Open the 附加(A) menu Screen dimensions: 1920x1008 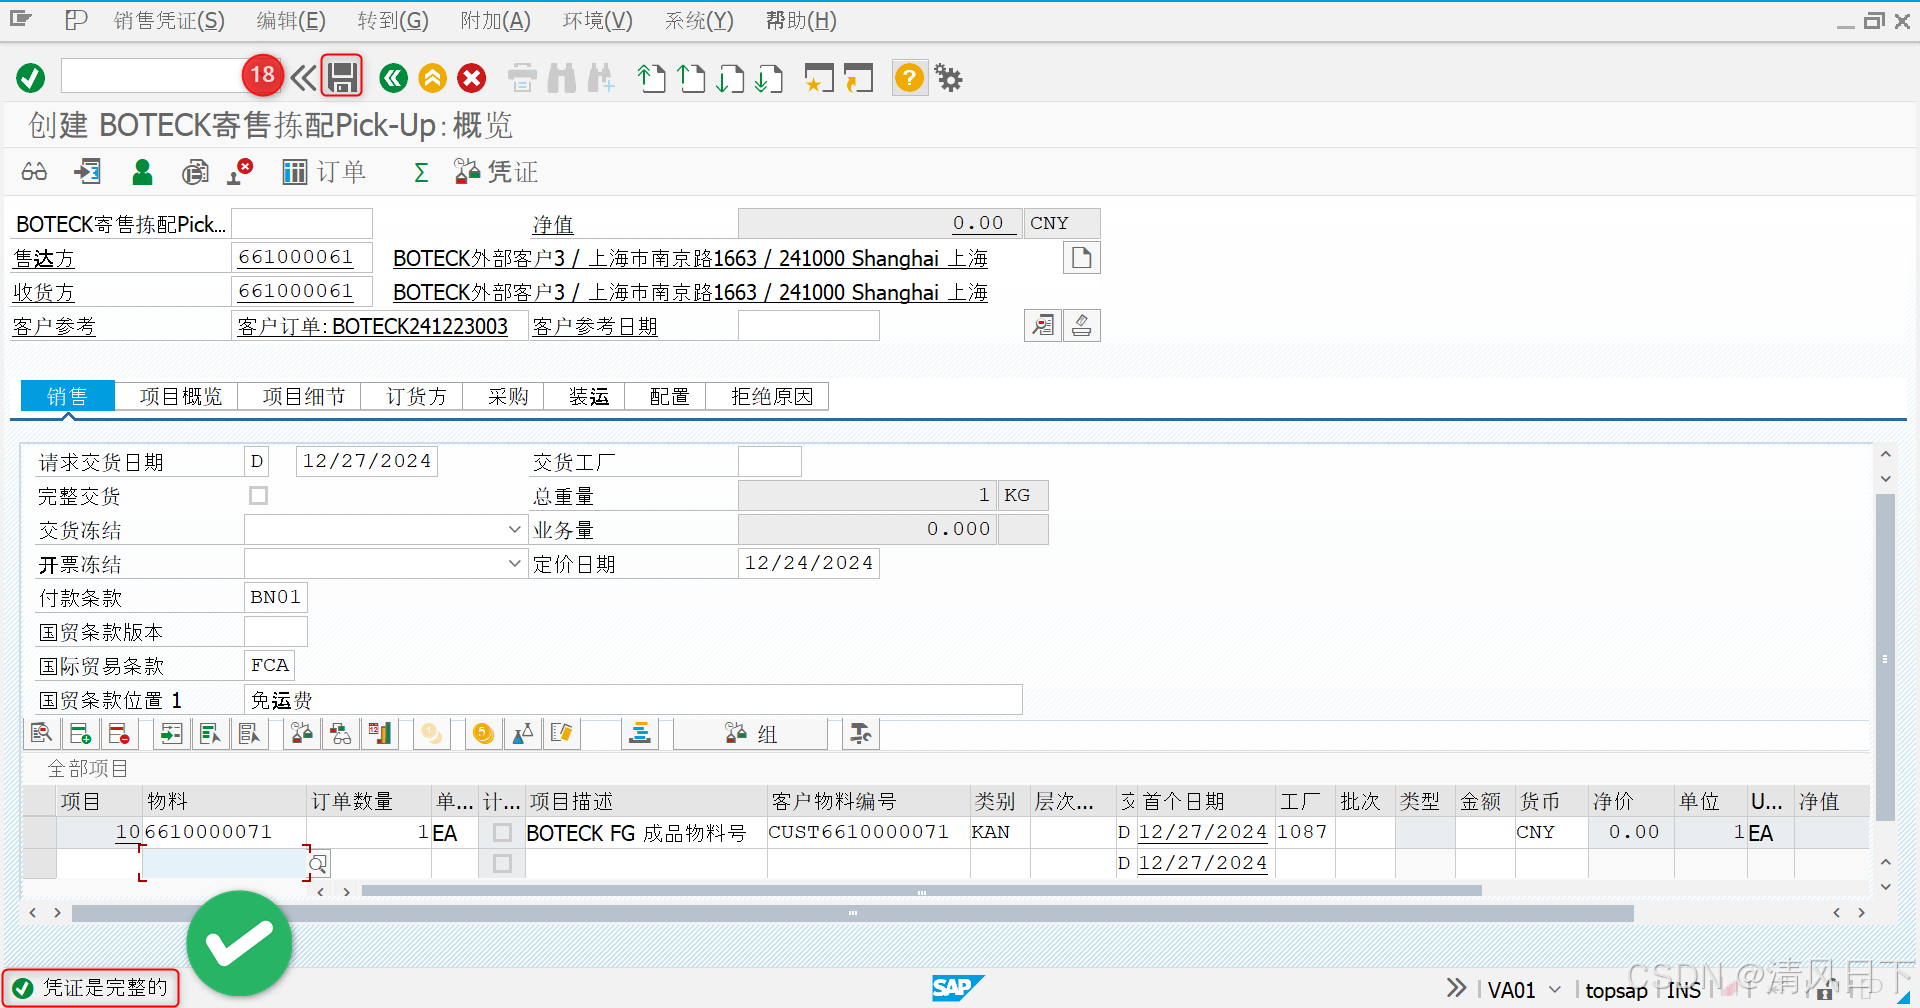click(x=496, y=21)
